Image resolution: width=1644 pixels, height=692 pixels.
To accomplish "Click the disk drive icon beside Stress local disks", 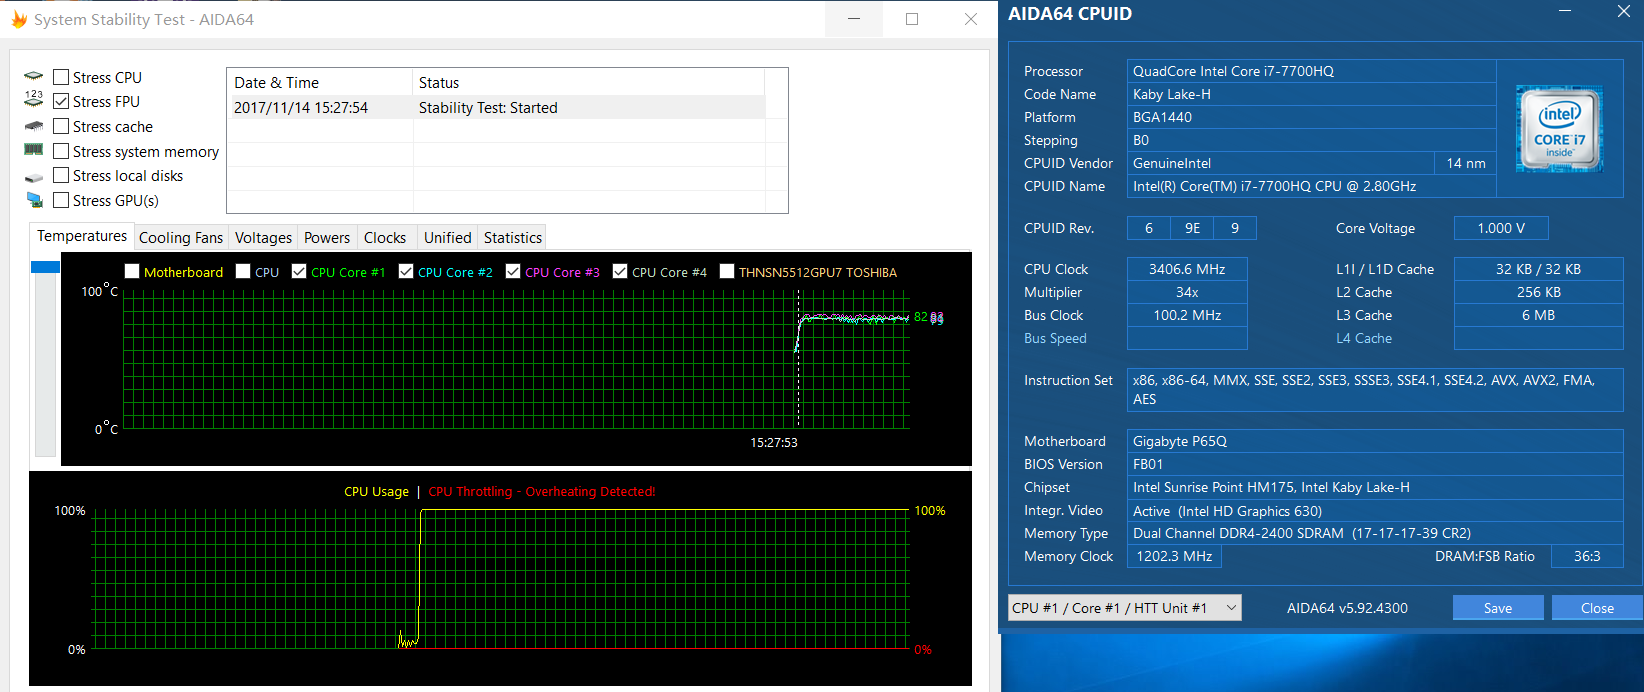I will pos(34,177).
